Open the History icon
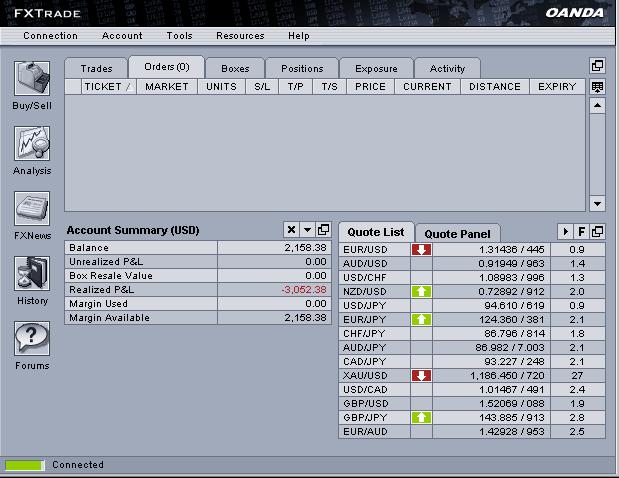This screenshot has width=619, height=478. point(32,273)
